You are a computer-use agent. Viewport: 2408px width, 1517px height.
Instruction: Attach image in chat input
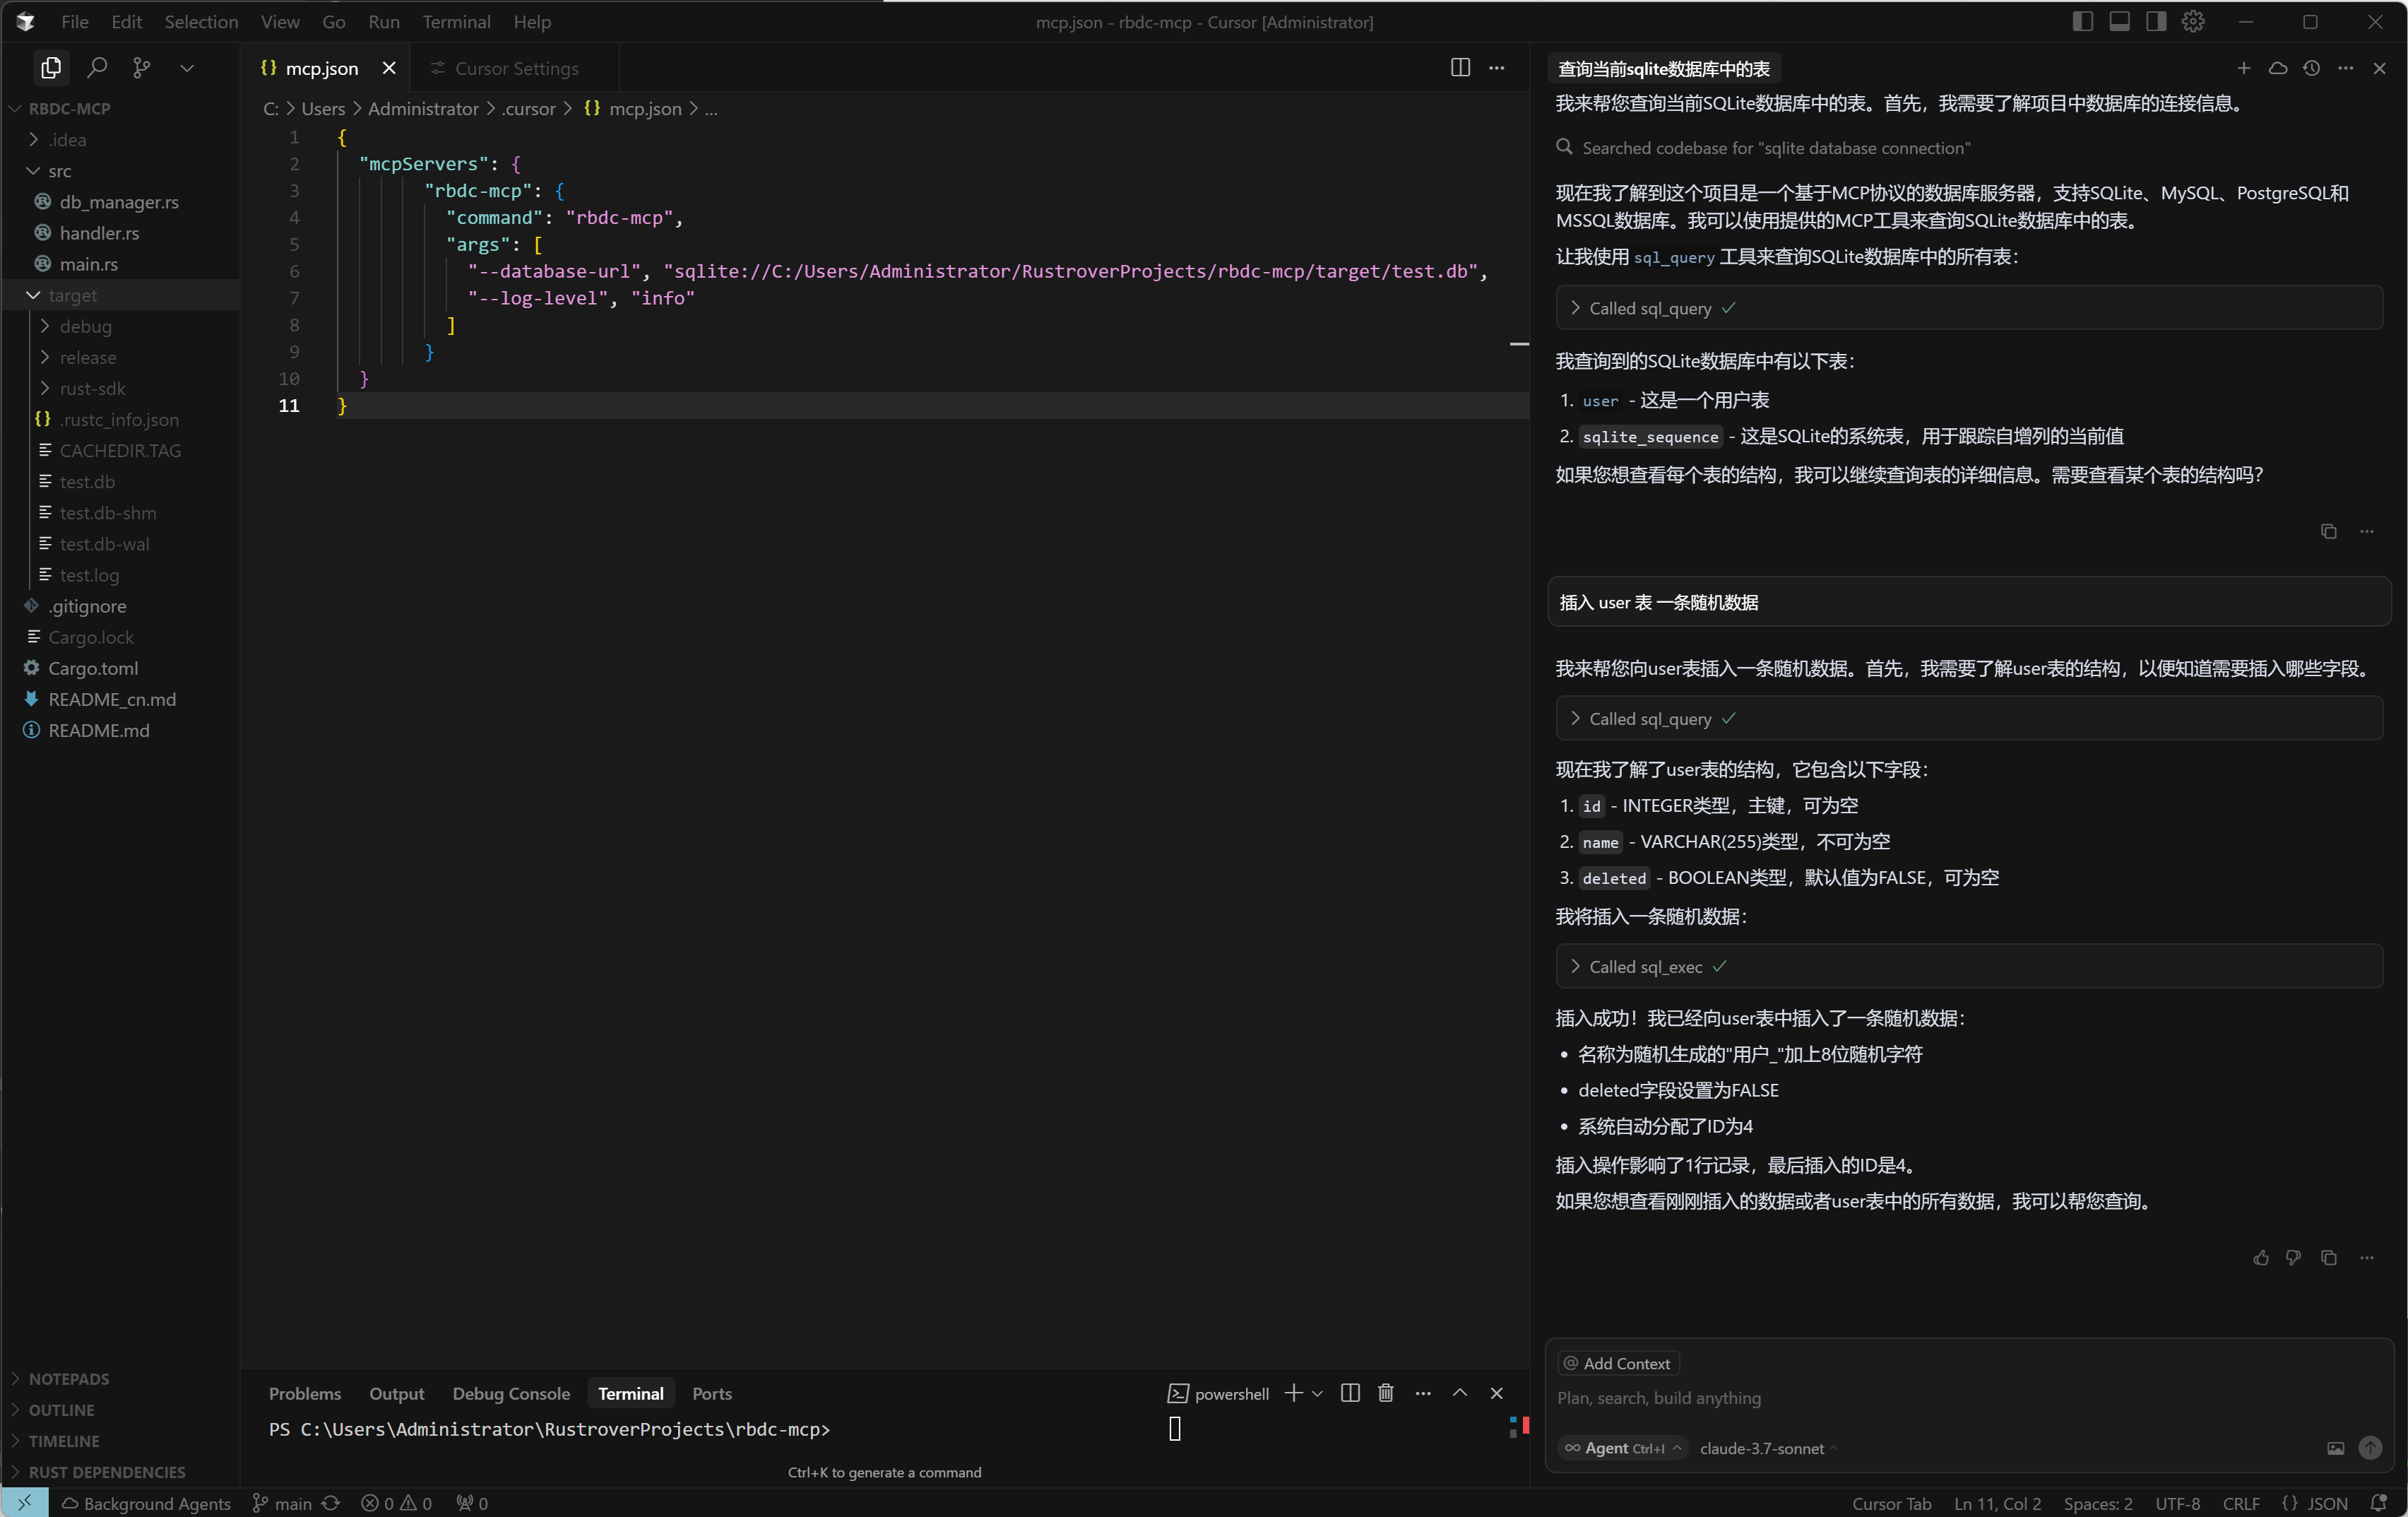point(2335,1448)
